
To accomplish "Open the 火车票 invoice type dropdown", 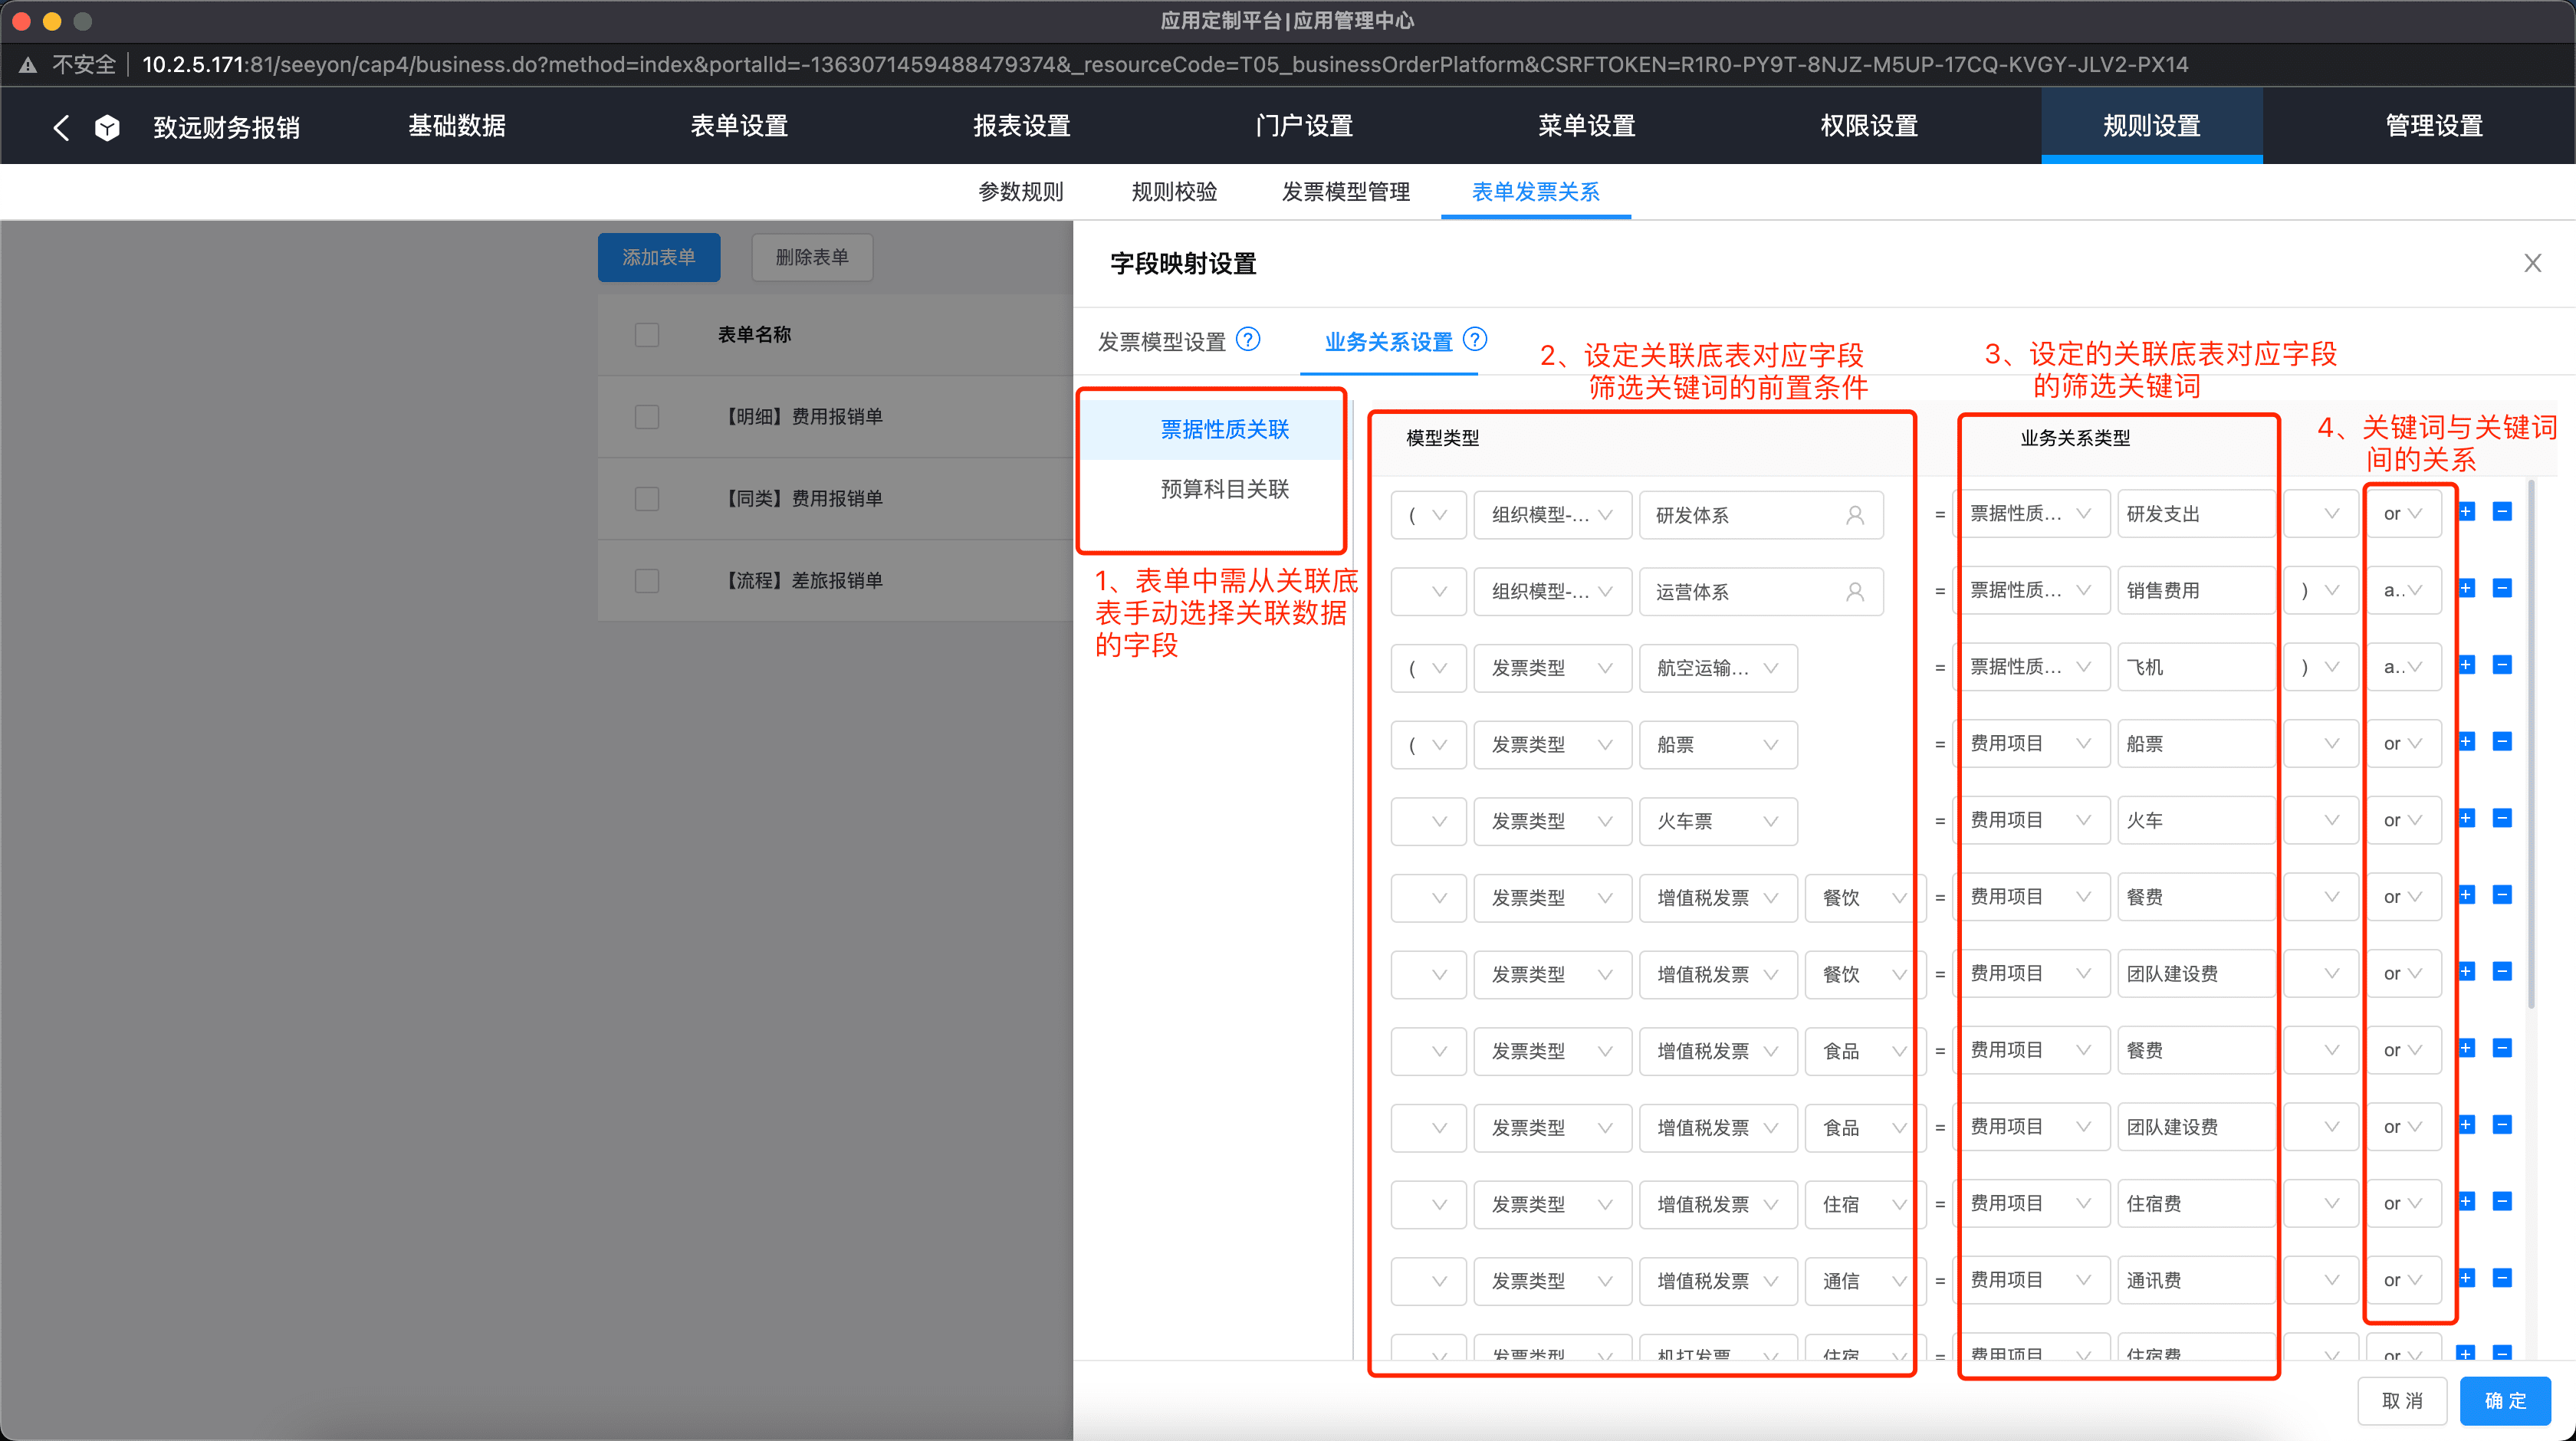I will click(x=1718, y=821).
